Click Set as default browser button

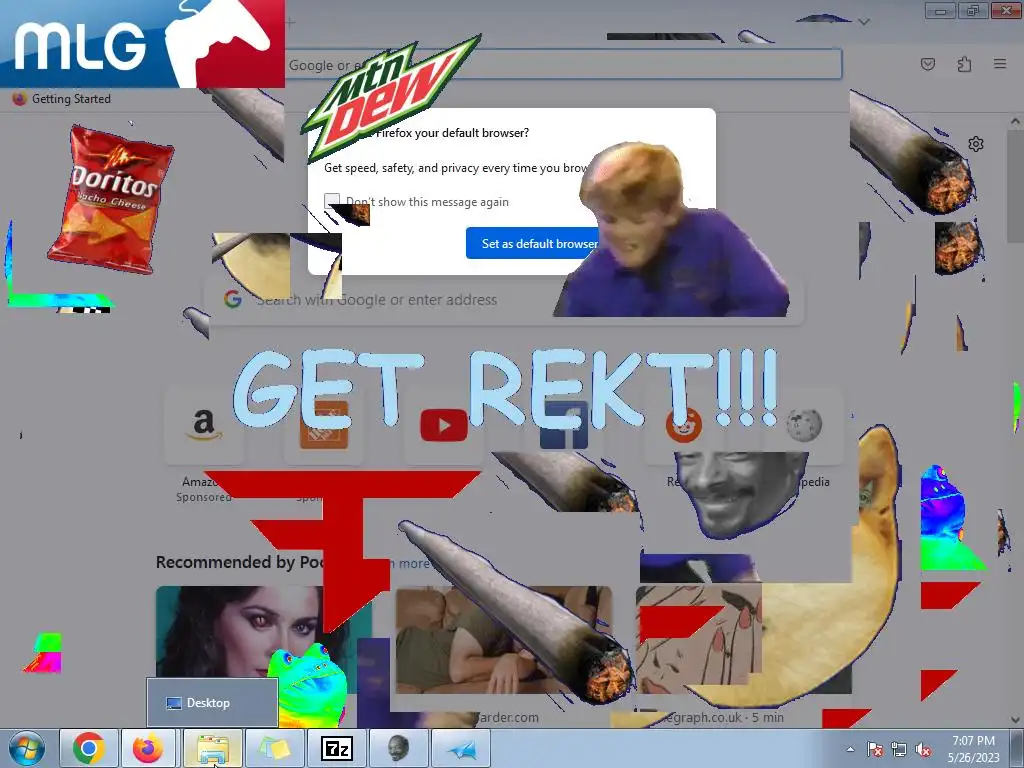[539, 243]
